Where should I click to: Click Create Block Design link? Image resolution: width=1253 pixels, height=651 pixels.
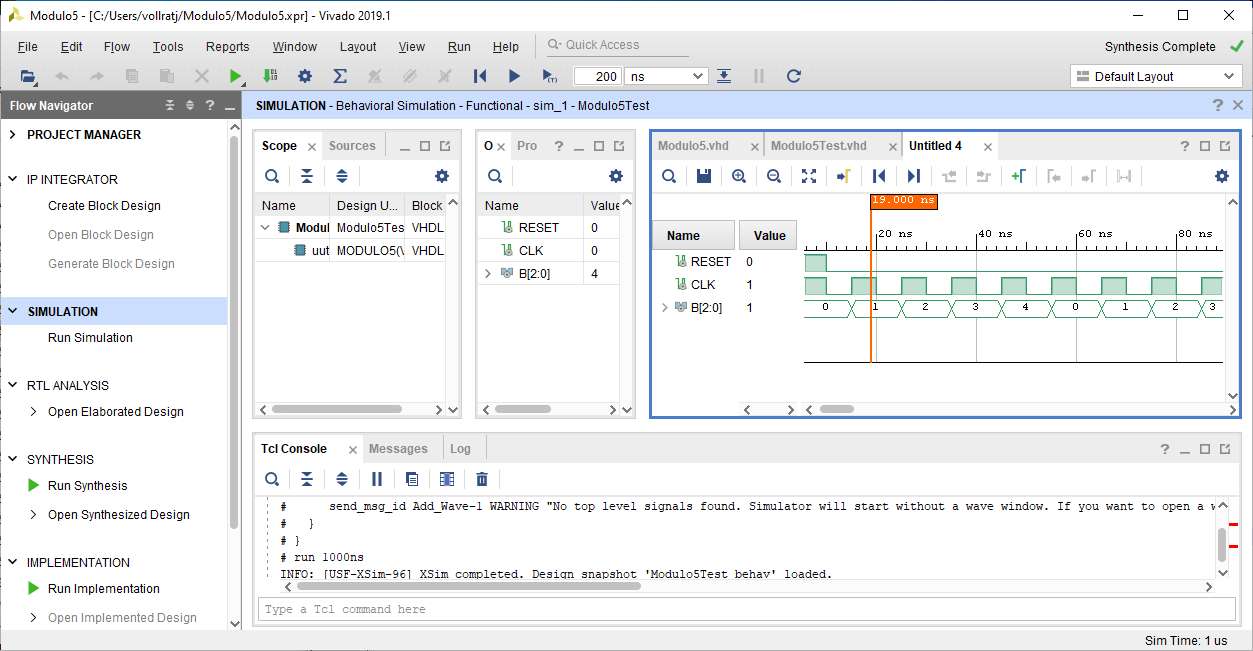(x=104, y=206)
